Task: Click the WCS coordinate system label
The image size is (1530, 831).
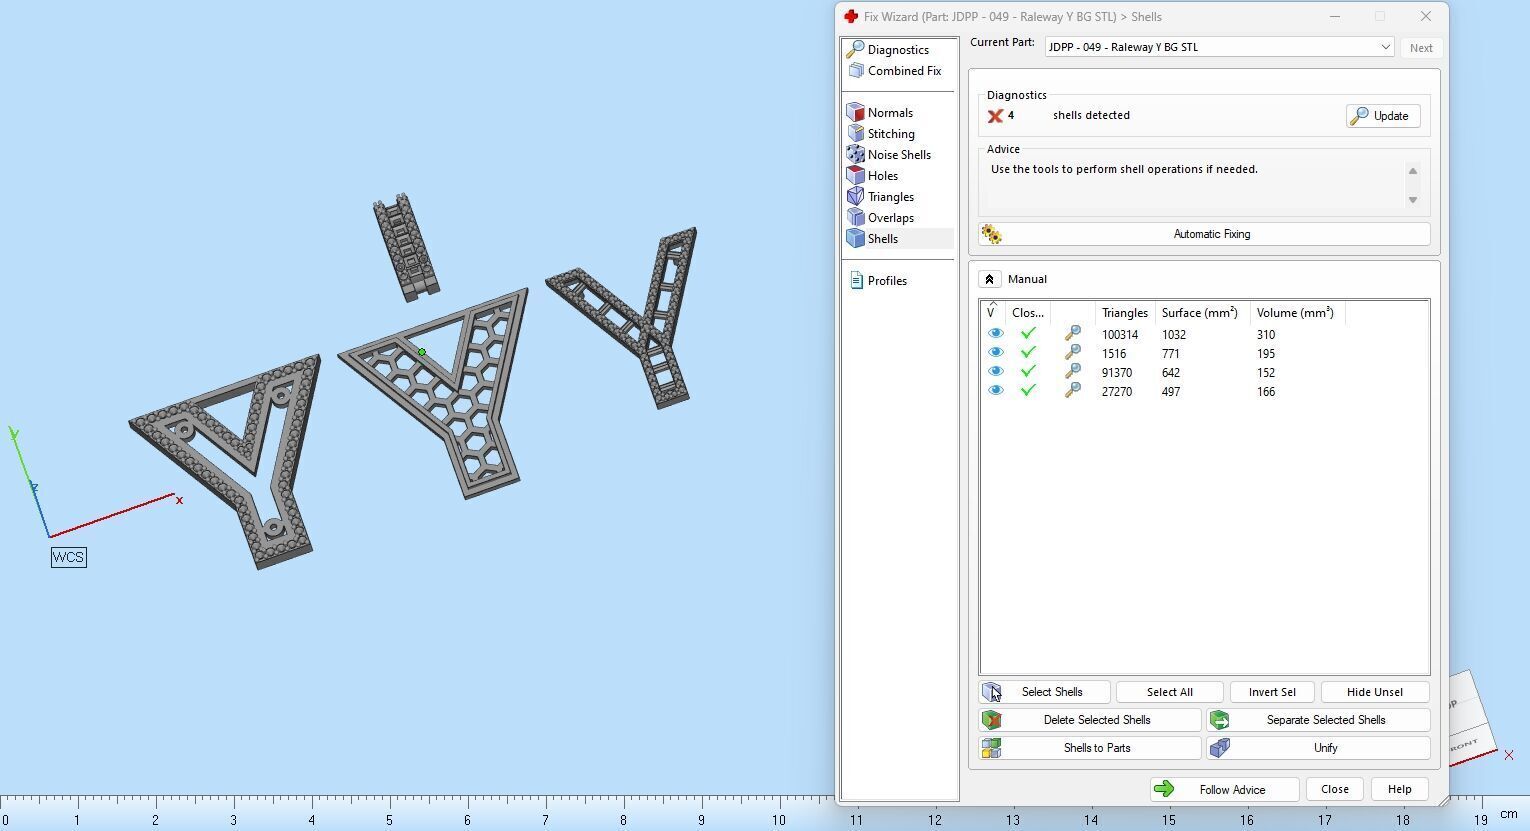Action: click(x=68, y=557)
